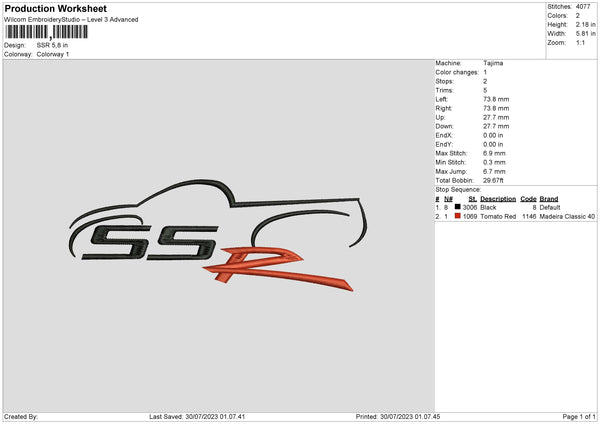Click the Default brand entry
The image size is (600, 424).
[550, 207]
